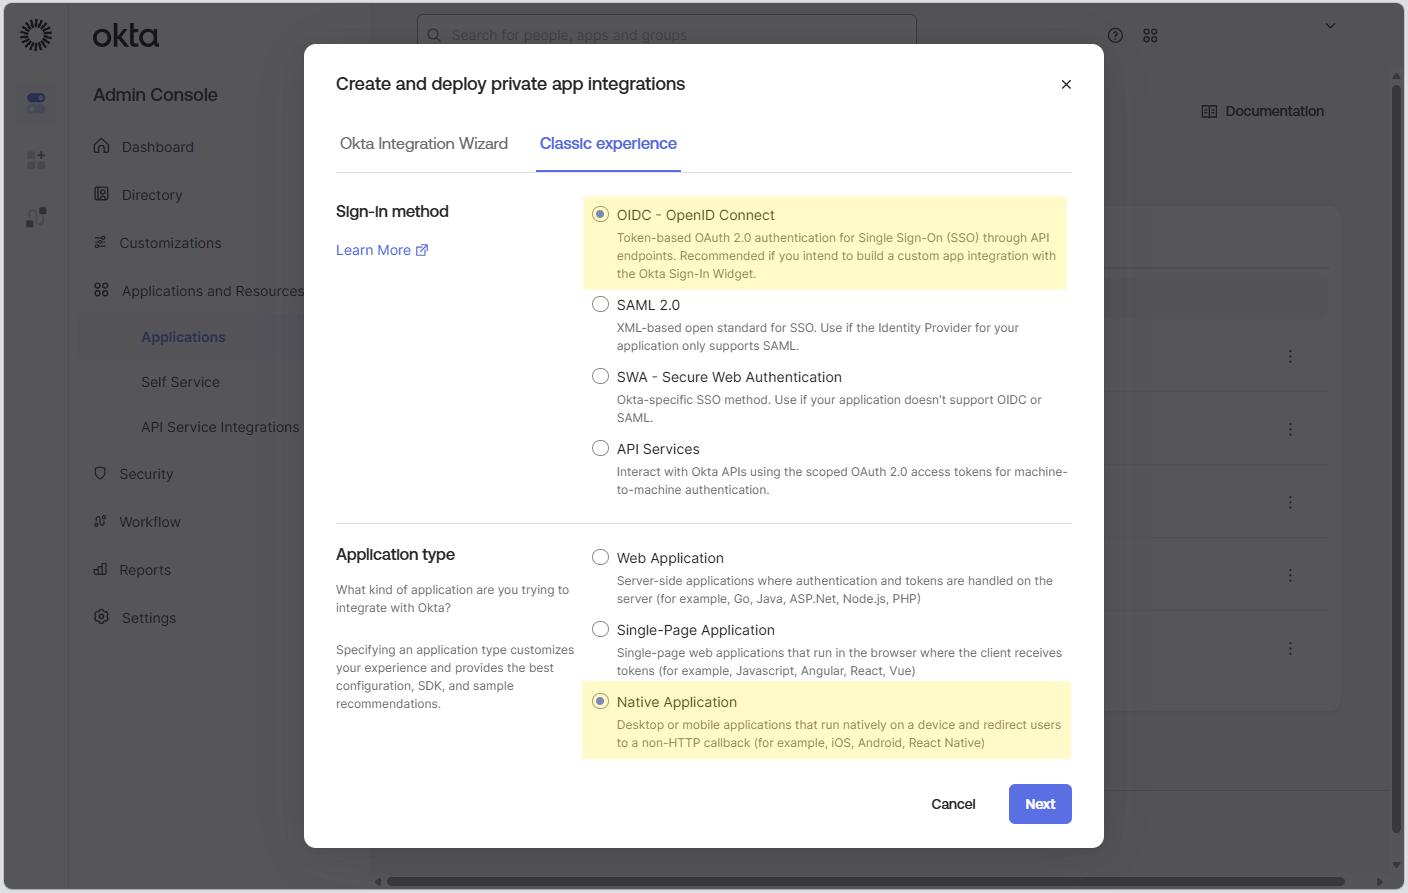Screen dimensions: 1408x893
Task: Select the API Services radio button
Action: pos(600,448)
